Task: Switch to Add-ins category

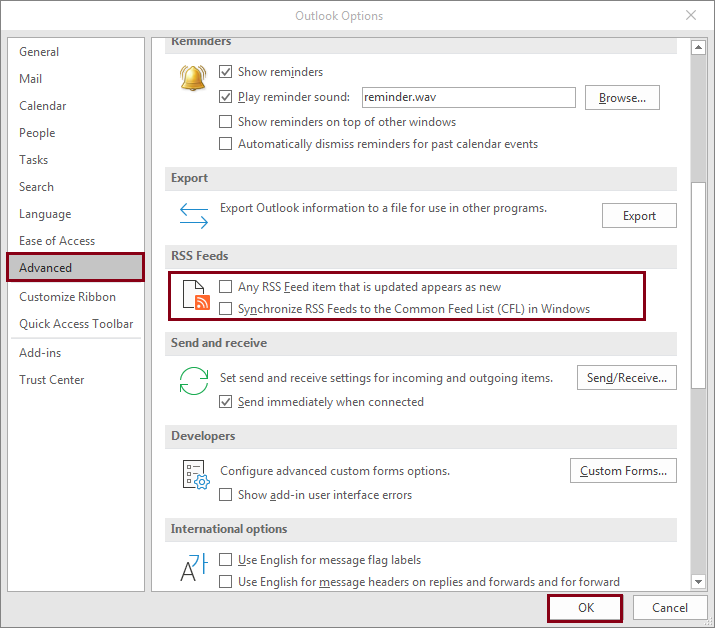Action: click(76, 353)
